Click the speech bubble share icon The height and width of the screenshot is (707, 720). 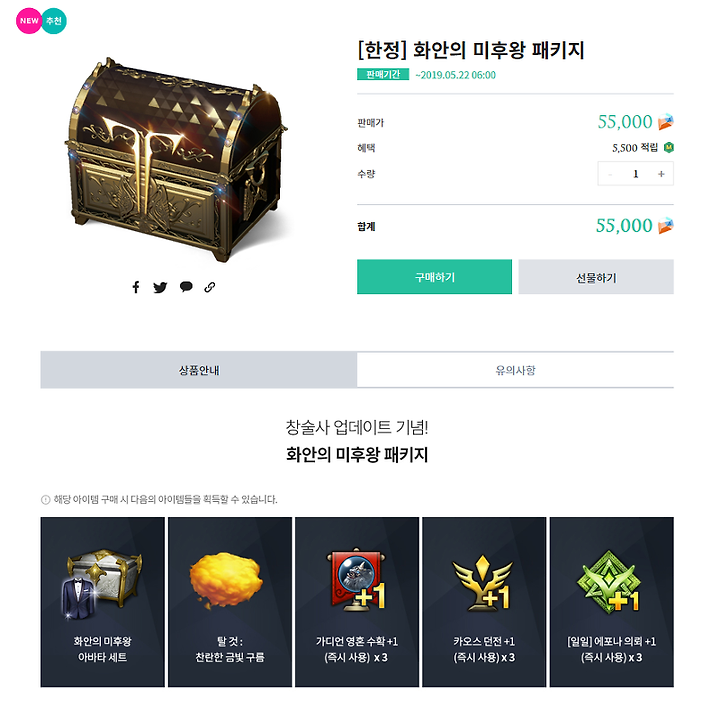pyautogui.click(x=186, y=287)
